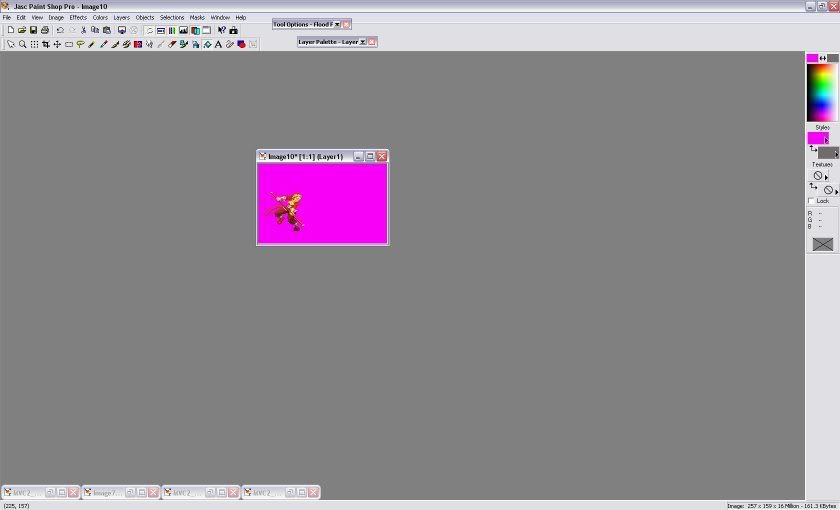
Task: Select the Color Replacer tool
Action: click(138, 44)
